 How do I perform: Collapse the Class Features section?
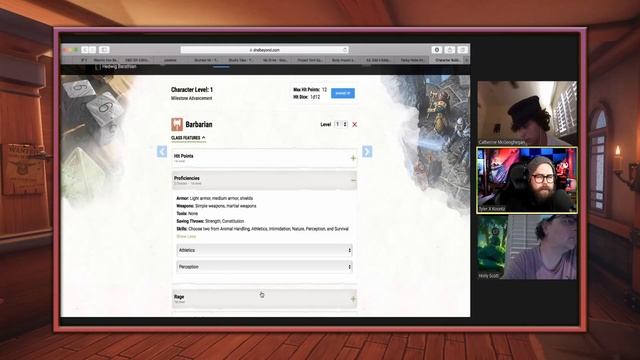click(x=188, y=138)
